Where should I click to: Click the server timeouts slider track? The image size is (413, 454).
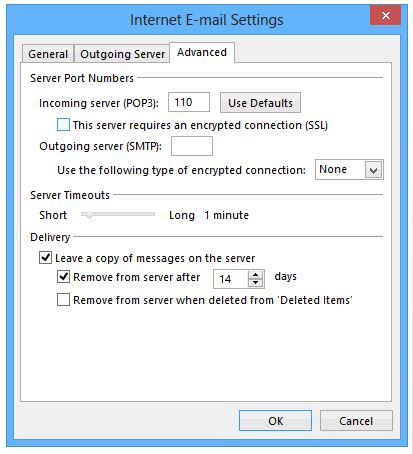118,214
